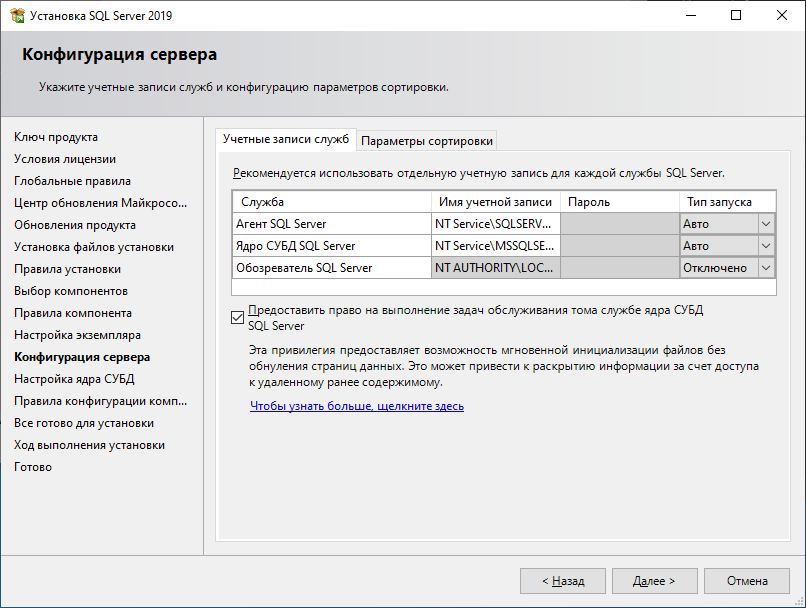Toggle the volume maintenance task privilege checkbox

click(x=237, y=318)
